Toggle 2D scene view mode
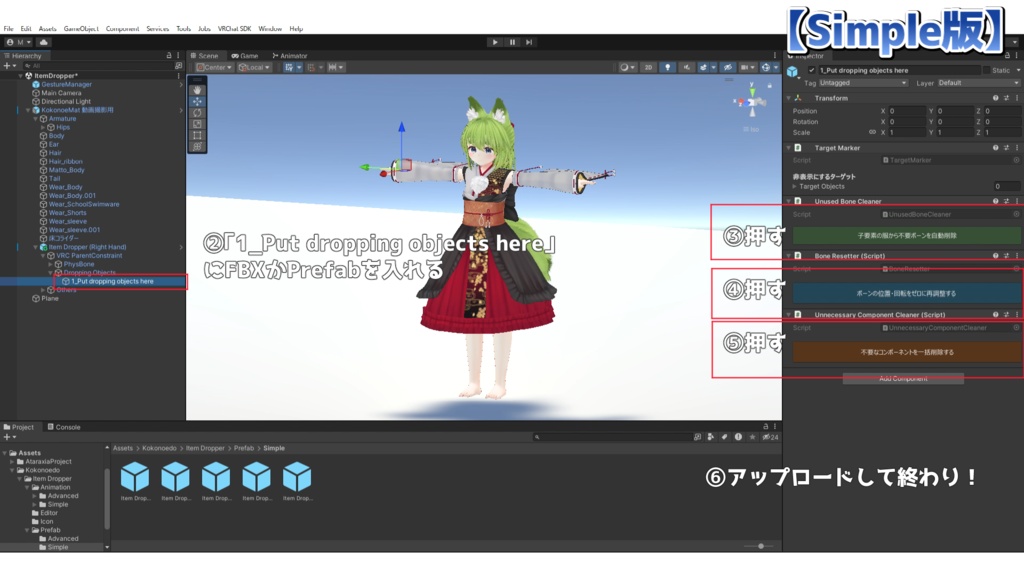 point(648,67)
